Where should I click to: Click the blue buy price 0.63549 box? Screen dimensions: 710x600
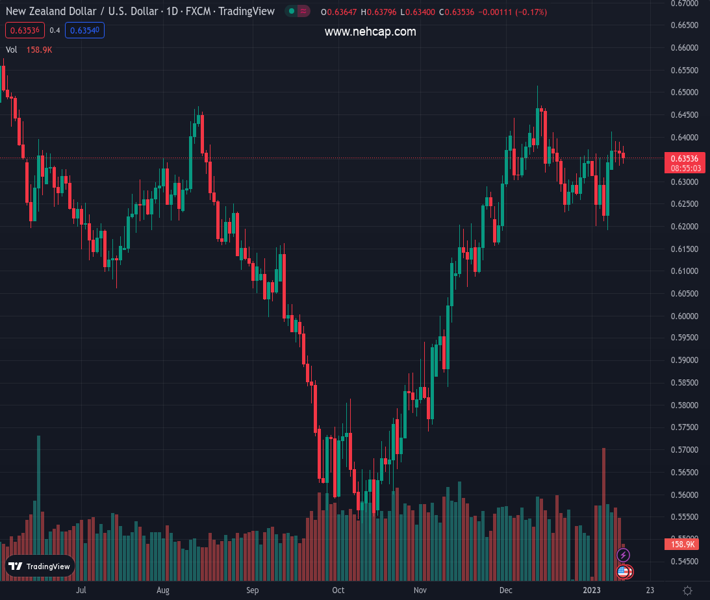85,30
